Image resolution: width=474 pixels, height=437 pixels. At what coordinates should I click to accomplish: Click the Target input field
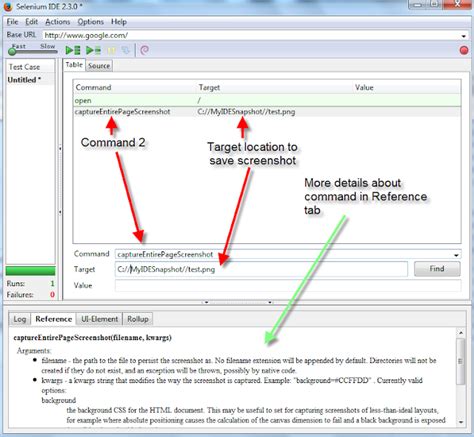(261, 269)
